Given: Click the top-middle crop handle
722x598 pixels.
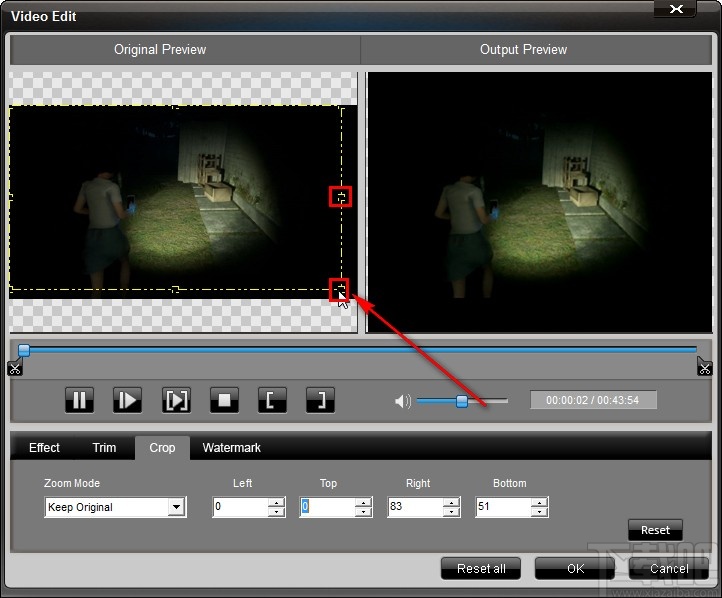Looking at the screenshot, I should click(x=175, y=107).
